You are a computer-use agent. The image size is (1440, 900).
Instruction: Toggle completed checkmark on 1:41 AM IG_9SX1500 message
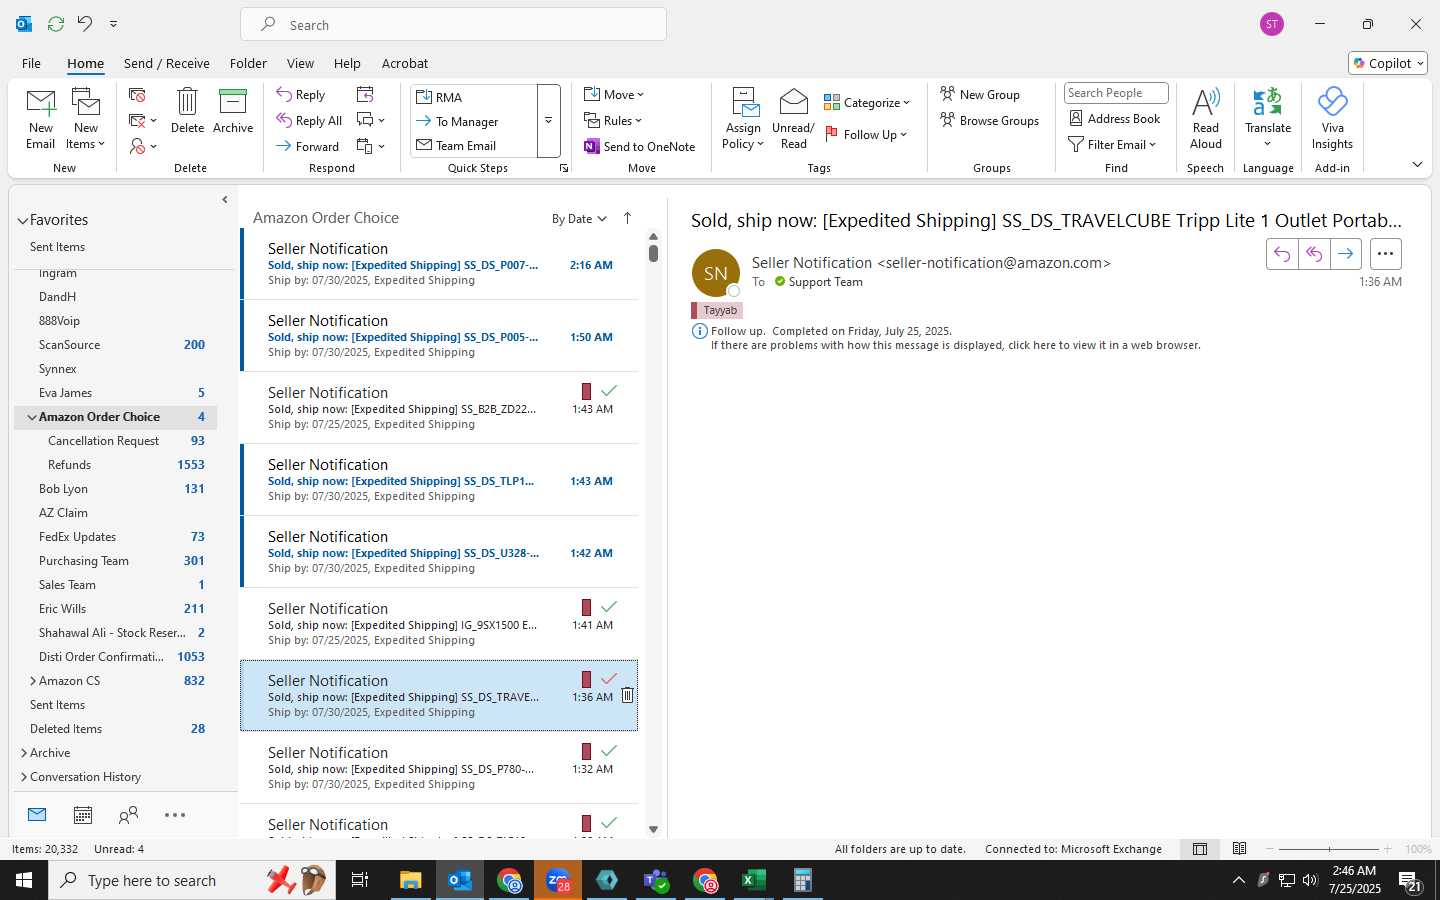click(x=609, y=607)
